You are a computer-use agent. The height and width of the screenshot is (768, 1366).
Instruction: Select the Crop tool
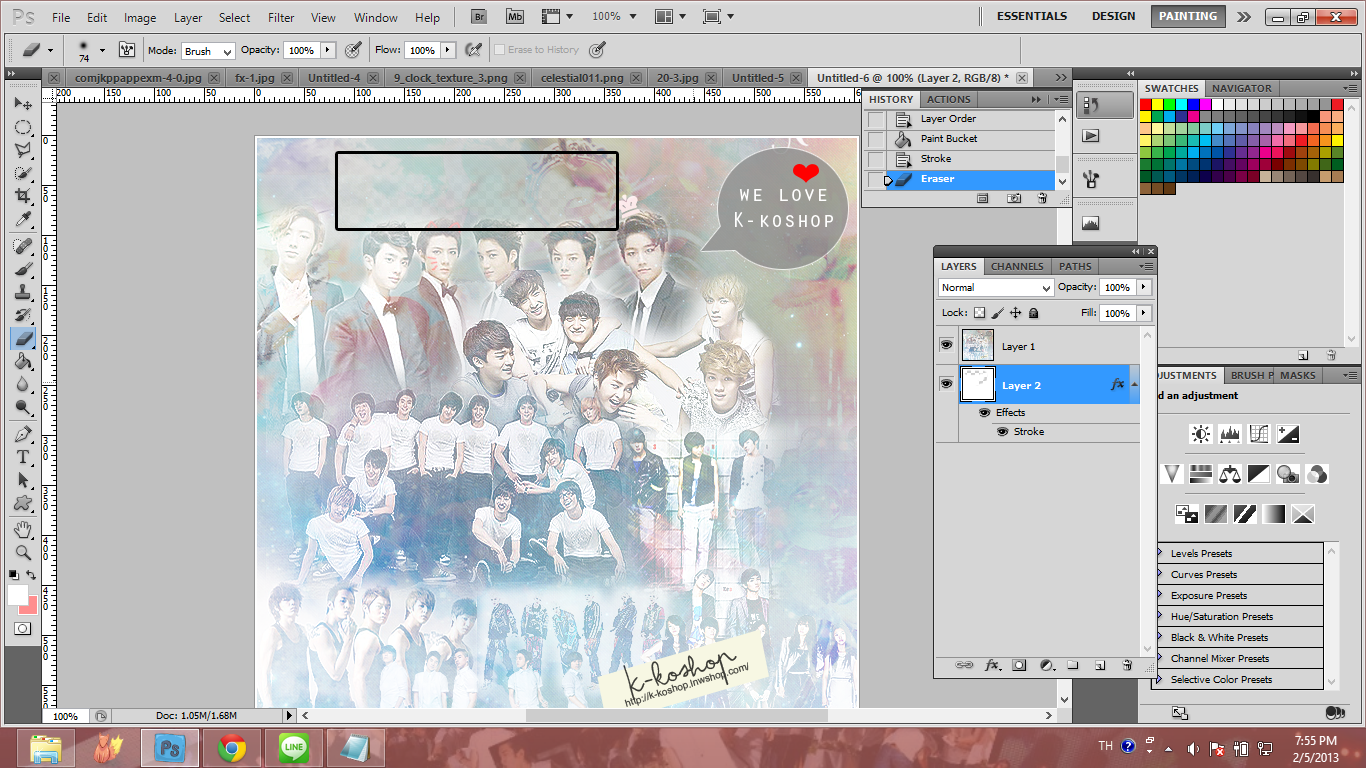pos(22,196)
